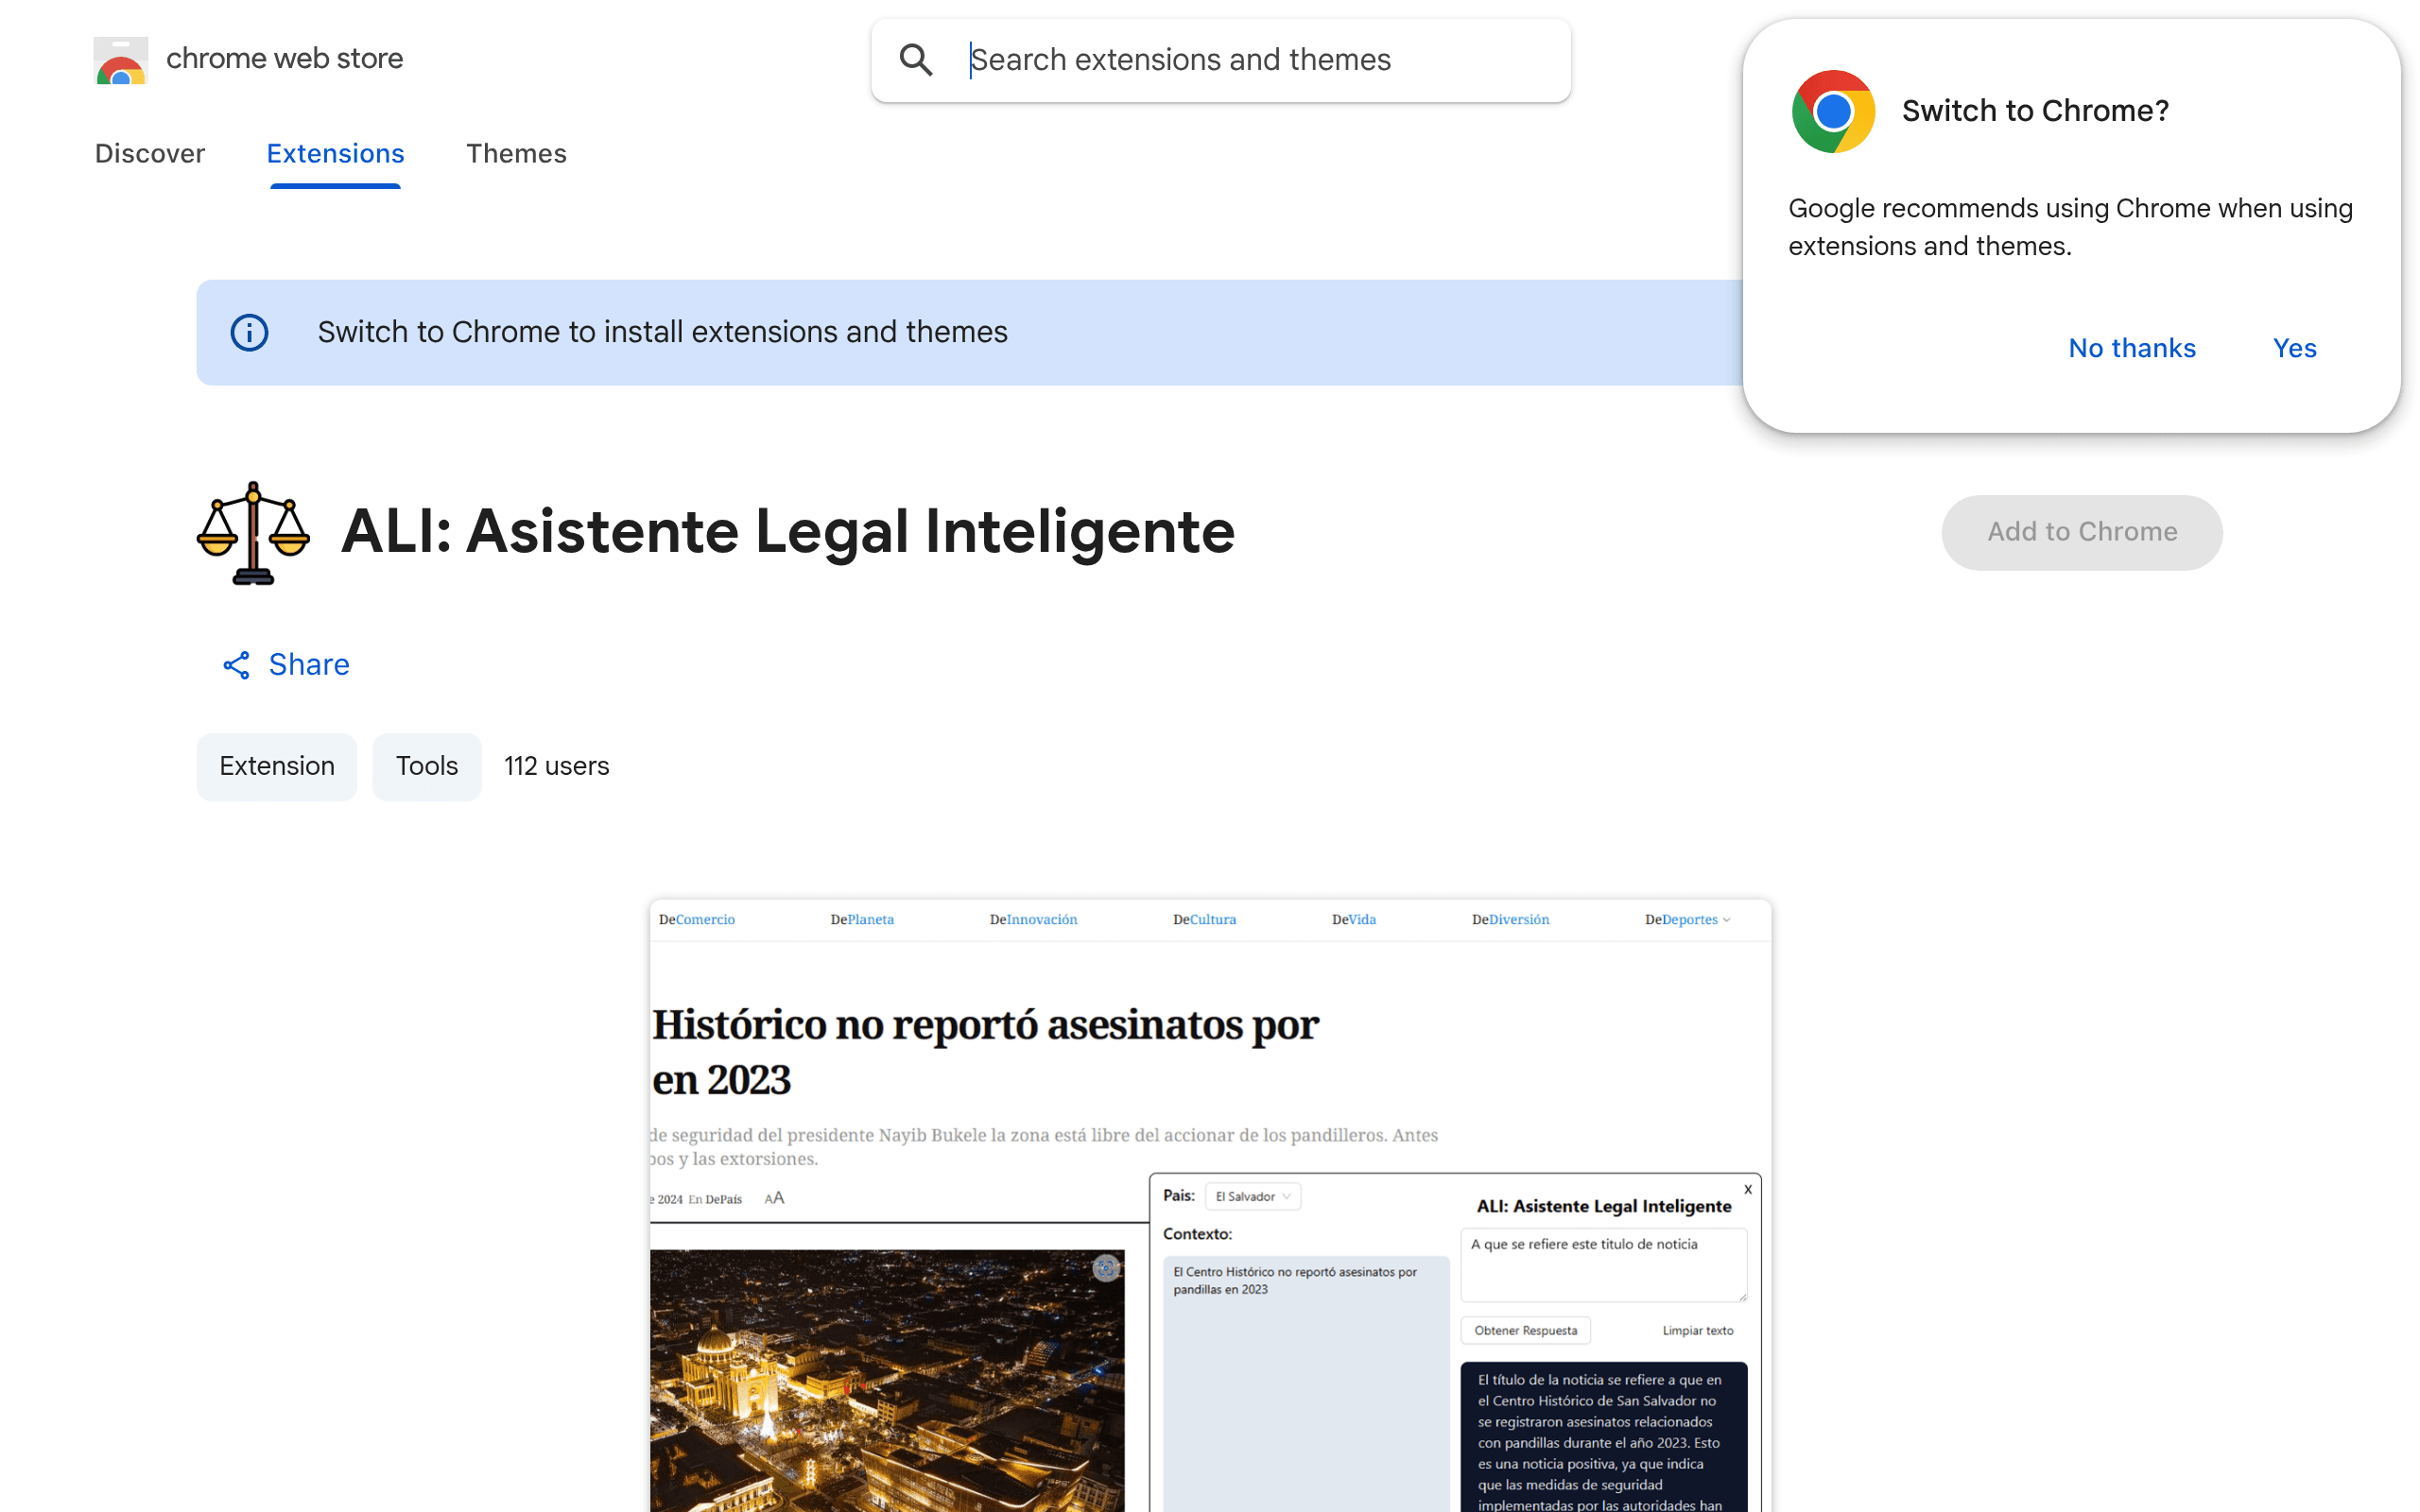
Task: Click the Add to Chrome button
Action: click(x=2082, y=532)
